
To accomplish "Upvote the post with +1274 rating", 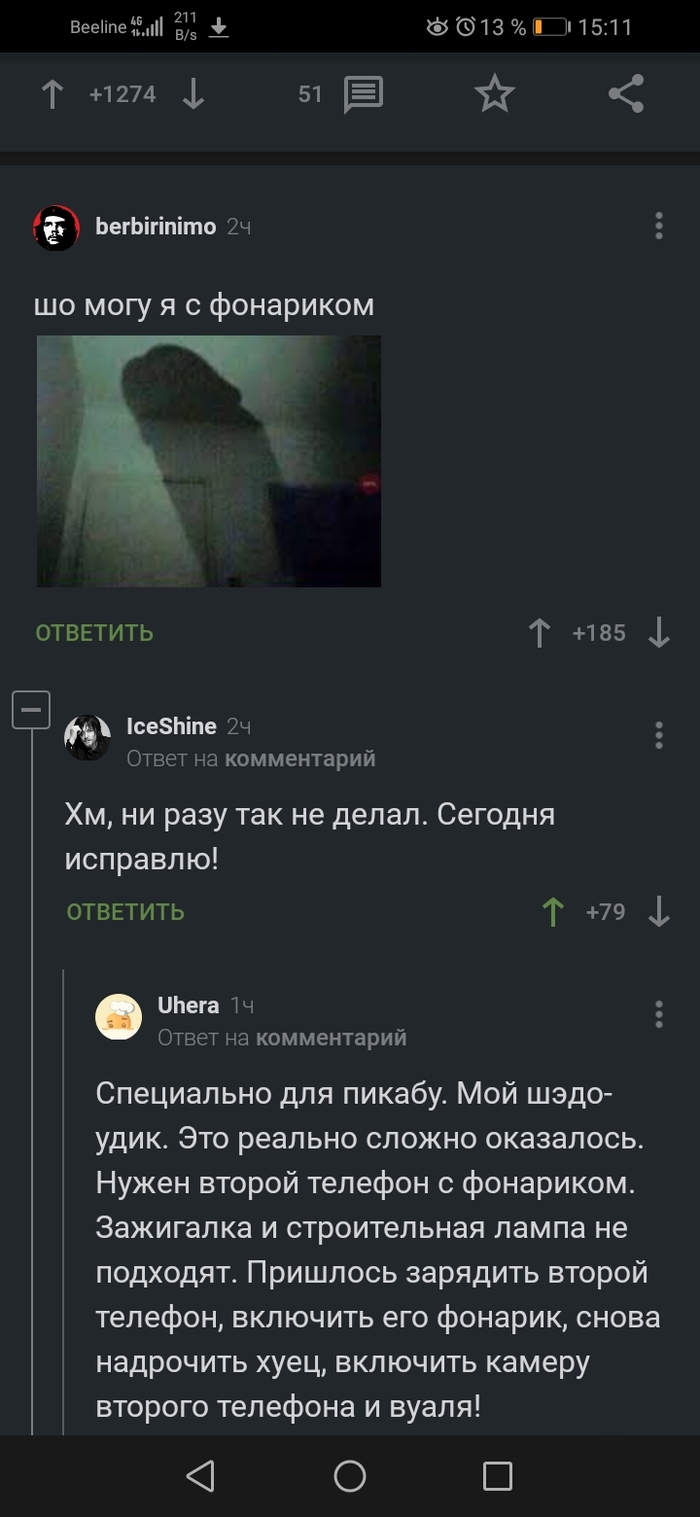I will [52, 95].
